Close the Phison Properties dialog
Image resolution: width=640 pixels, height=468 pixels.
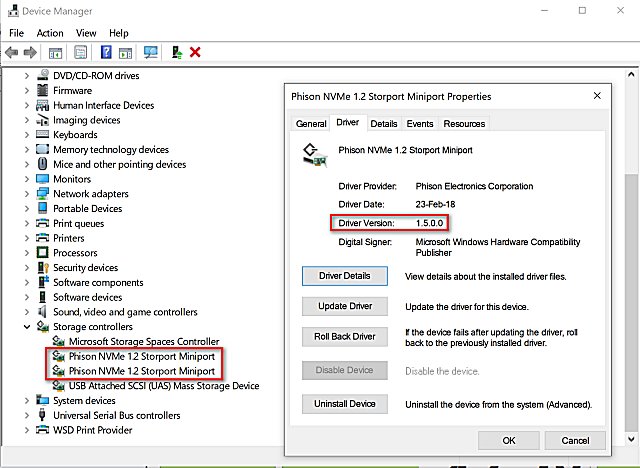pyautogui.click(x=597, y=95)
